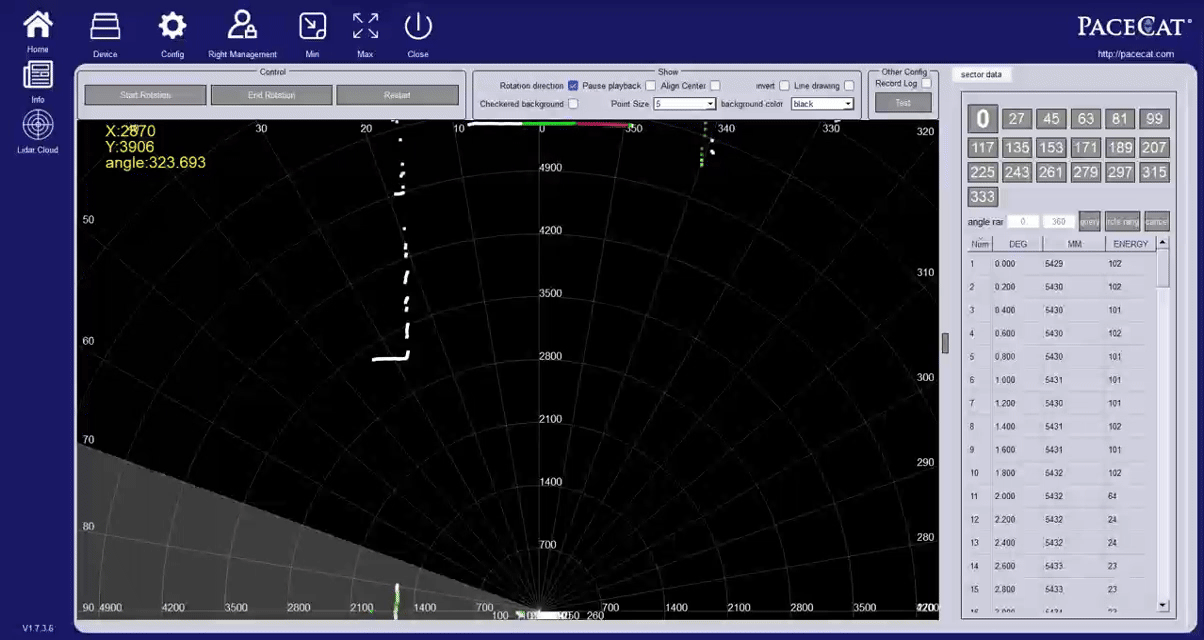Click the DEG column header
1204x640 pixels.
(x=1018, y=244)
